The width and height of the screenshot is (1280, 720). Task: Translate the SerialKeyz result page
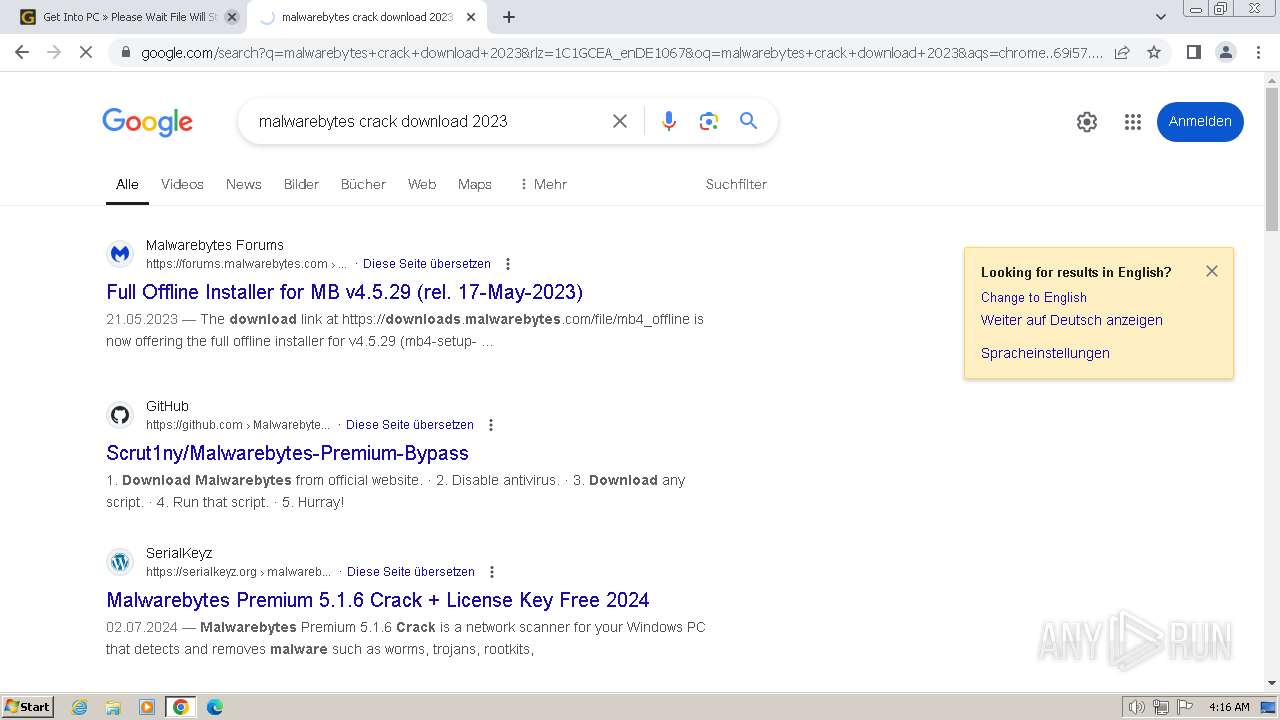pyautogui.click(x=411, y=572)
